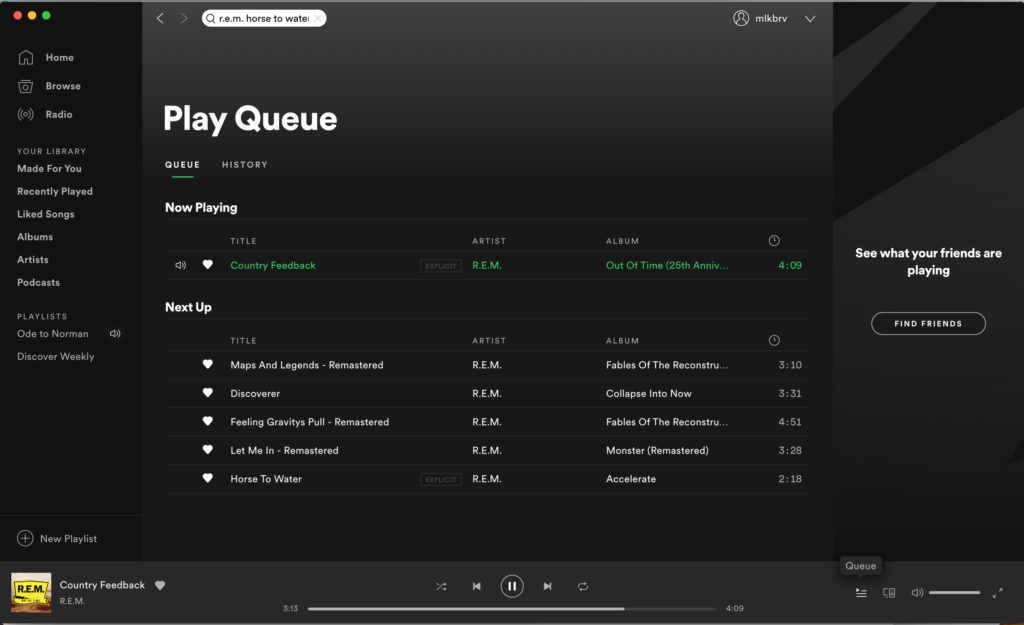Pause the current song
This screenshot has width=1024, height=625.
point(512,586)
